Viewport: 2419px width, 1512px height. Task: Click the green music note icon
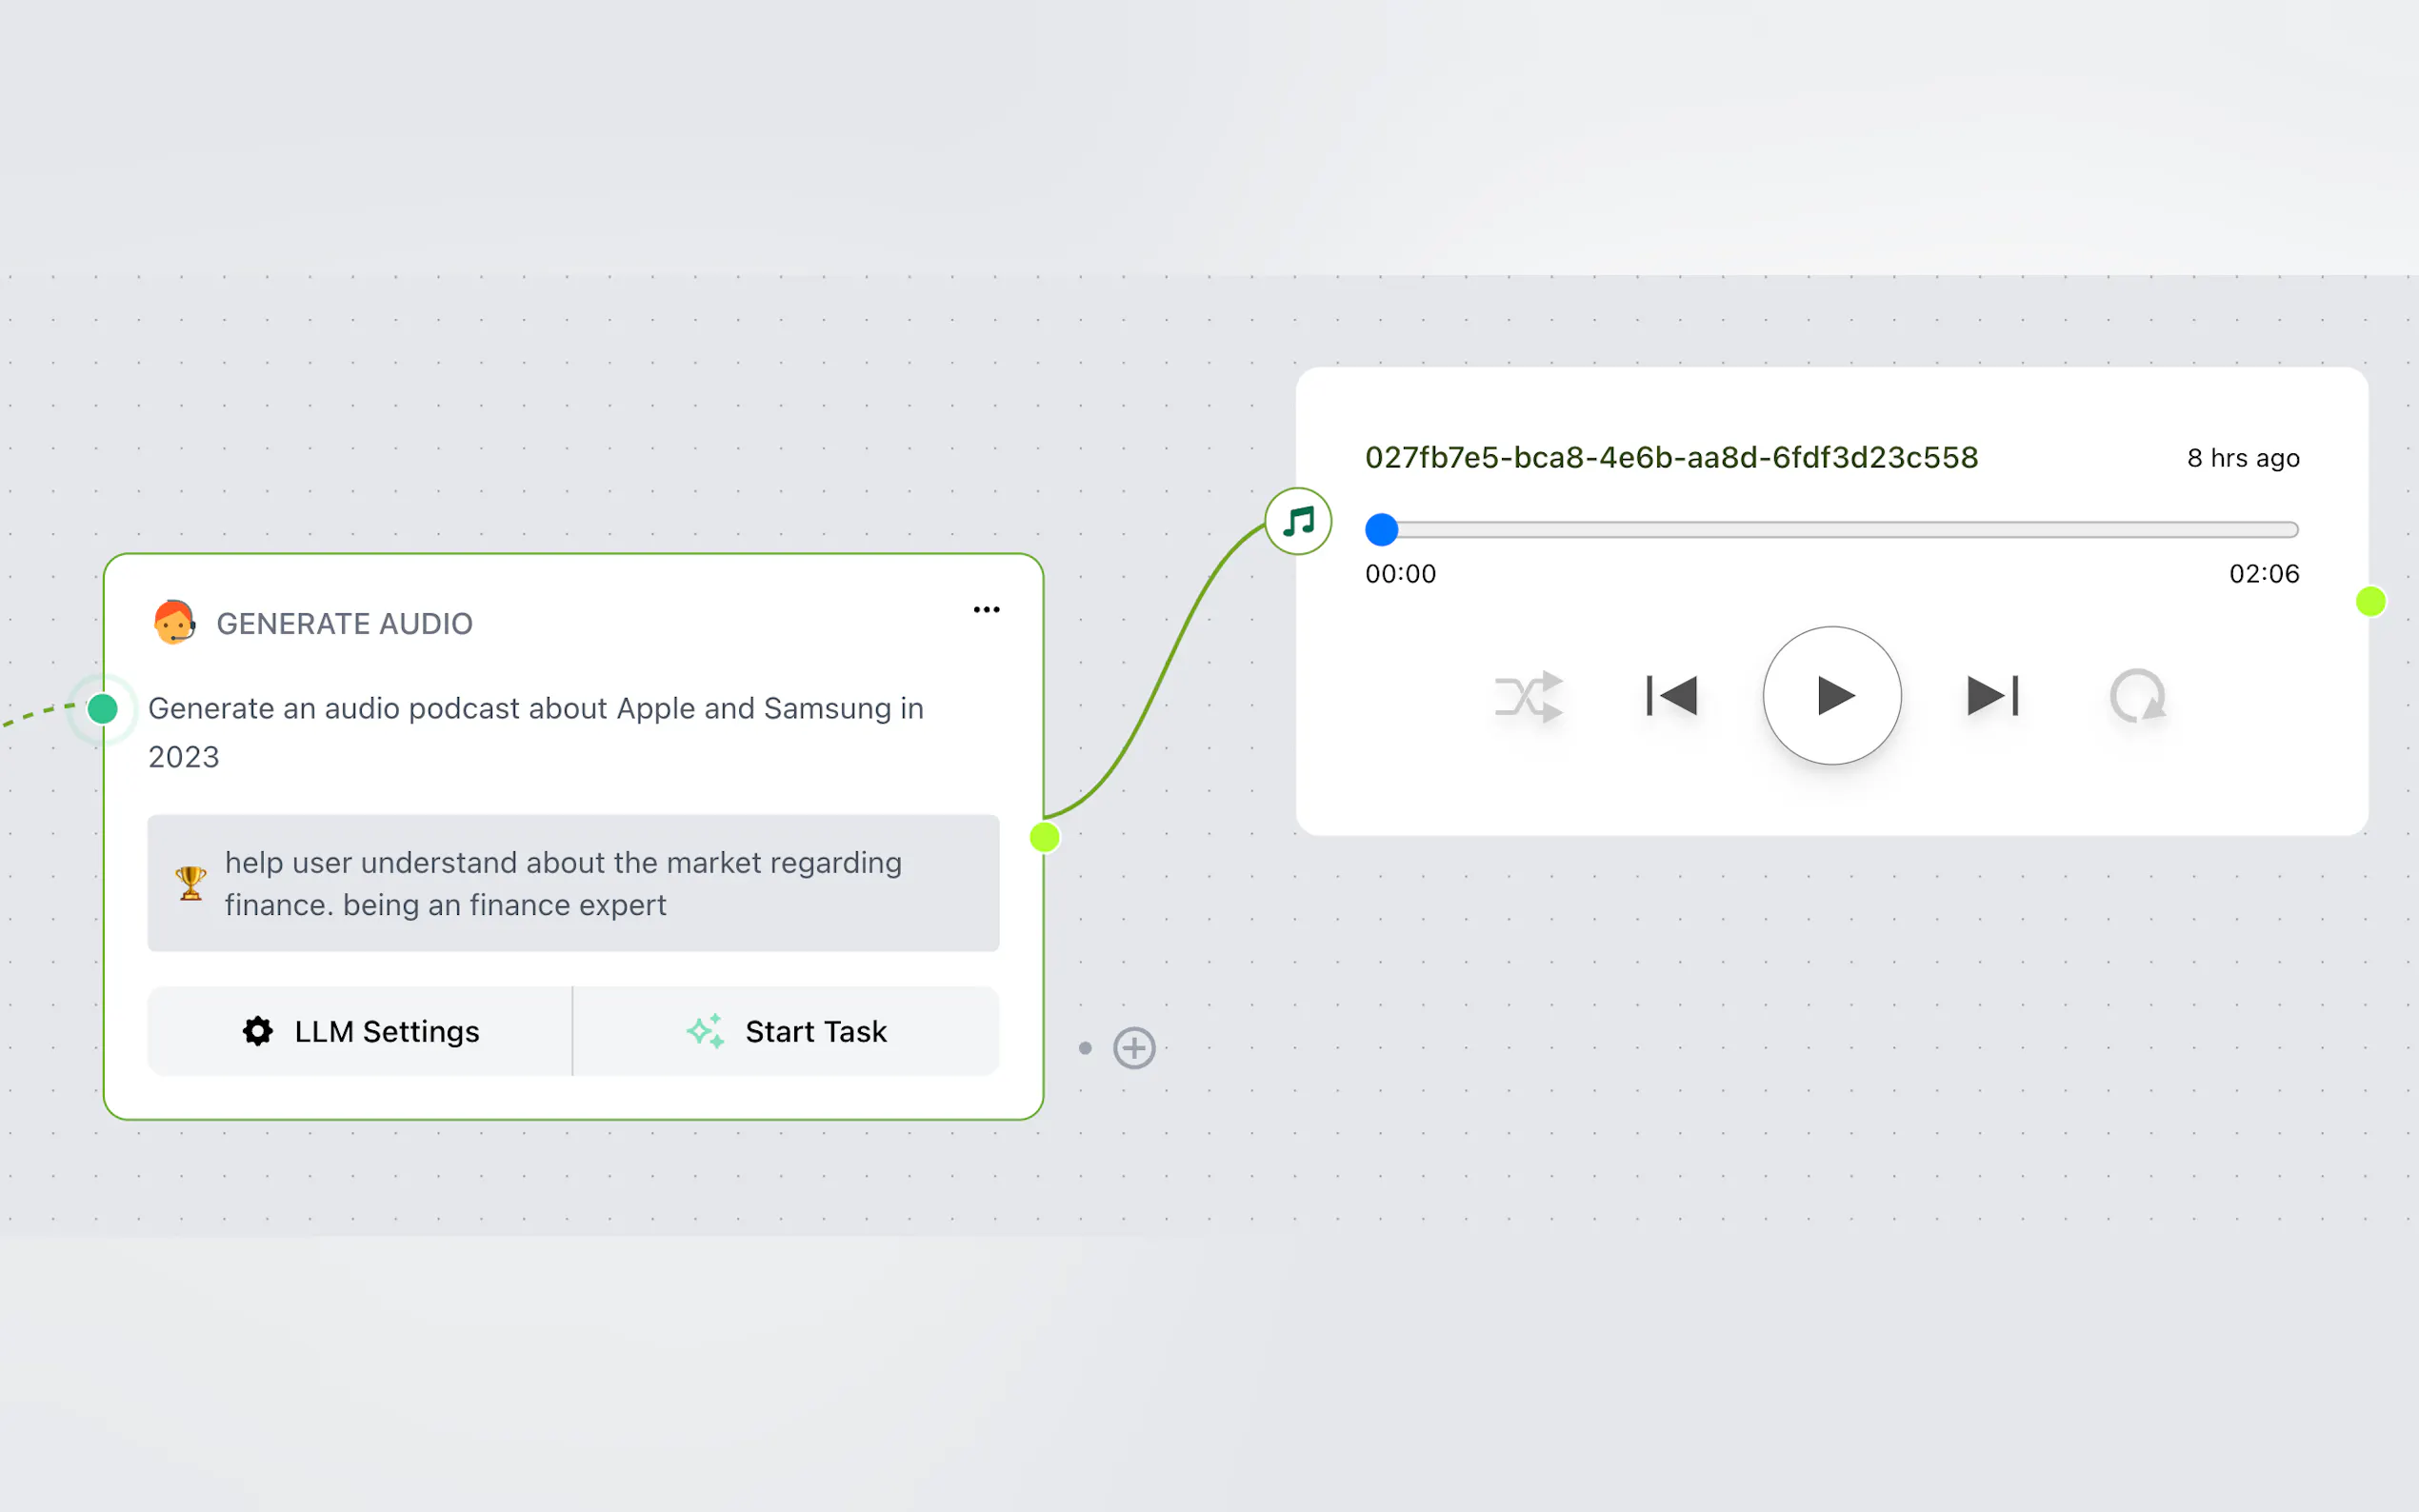coord(1298,521)
